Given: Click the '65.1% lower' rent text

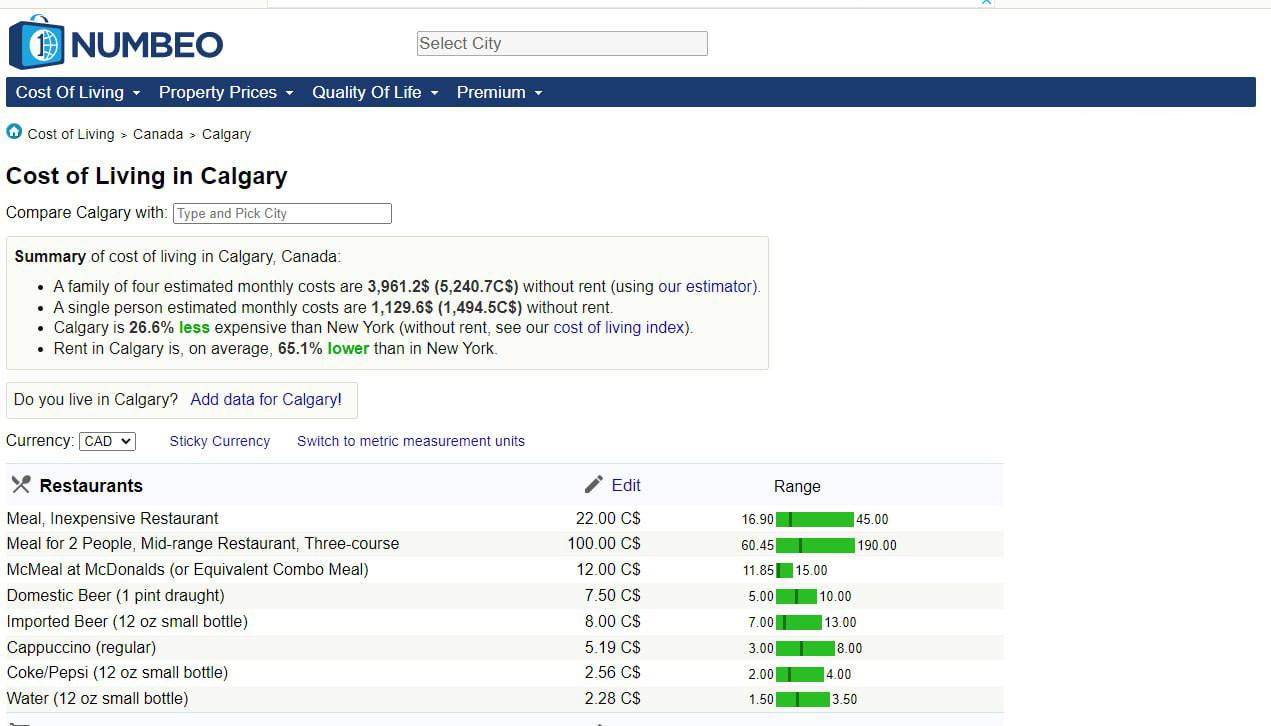Looking at the screenshot, I should (323, 349).
